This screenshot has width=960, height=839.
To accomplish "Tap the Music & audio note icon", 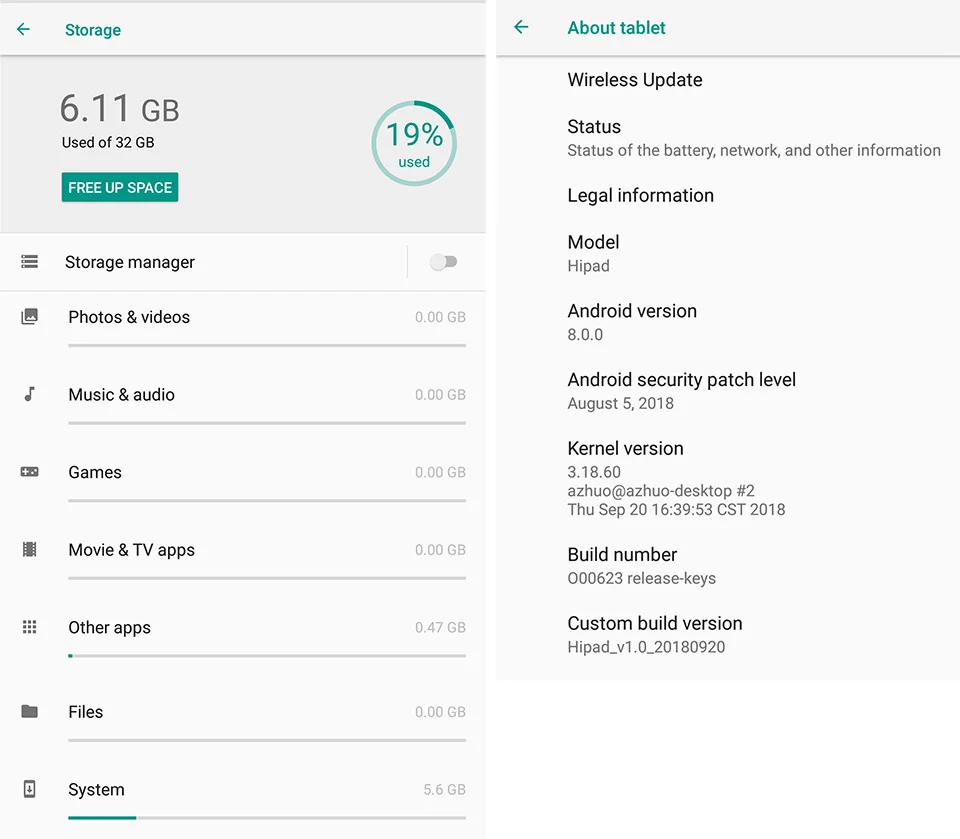I will [29, 394].
